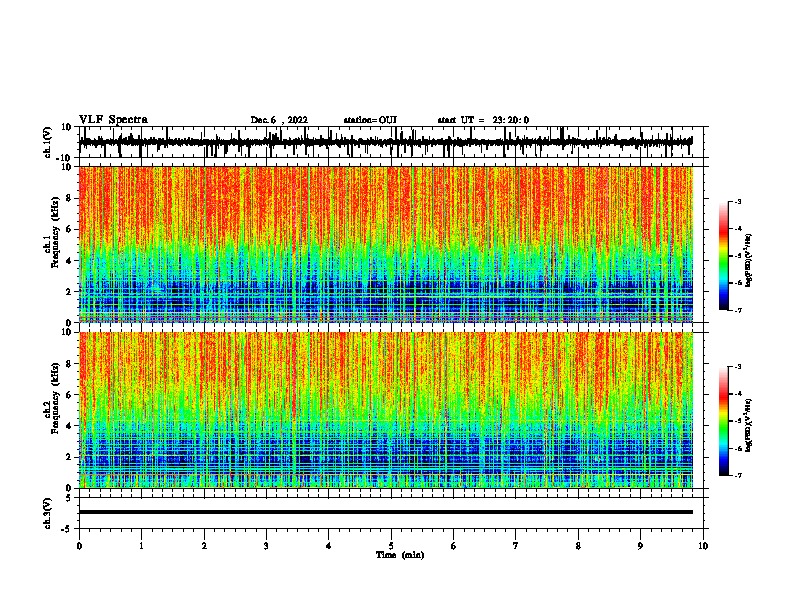
Task: Click the 'VLF Spectra' title text
Action: tap(113, 120)
